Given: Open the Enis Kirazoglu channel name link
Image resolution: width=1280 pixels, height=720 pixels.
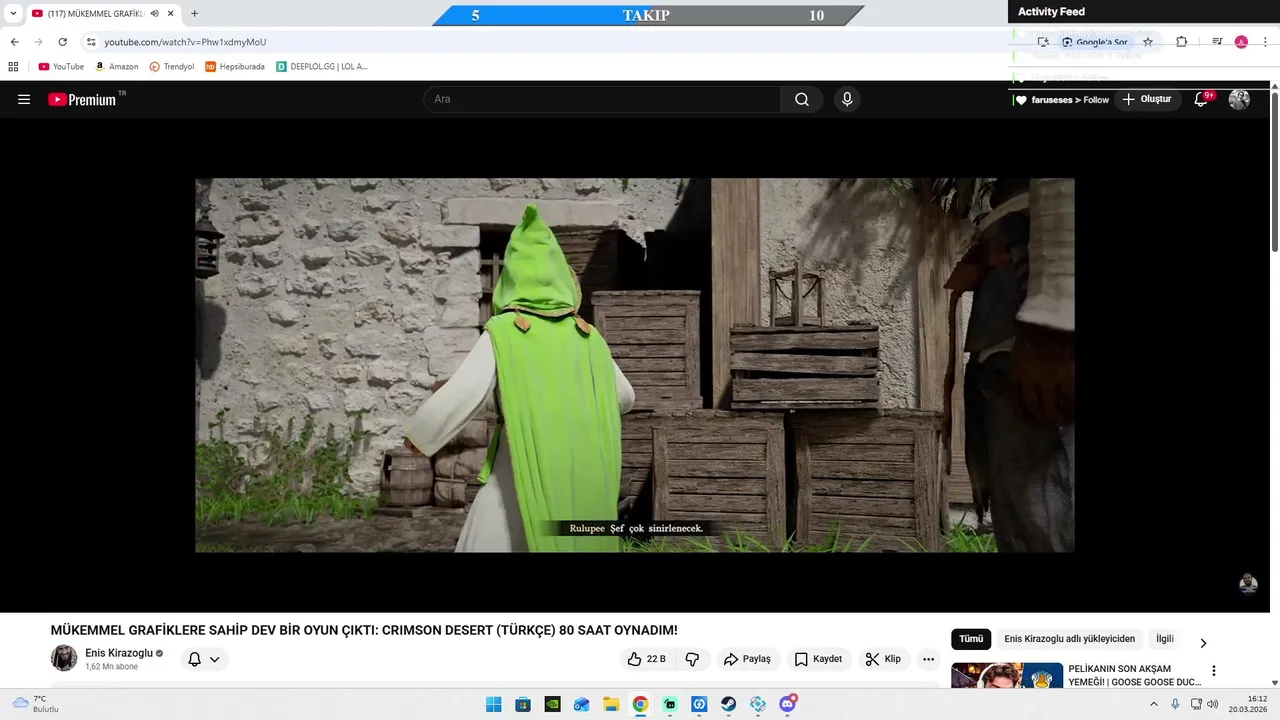Looking at the screenshot, I should click(119, 653).
